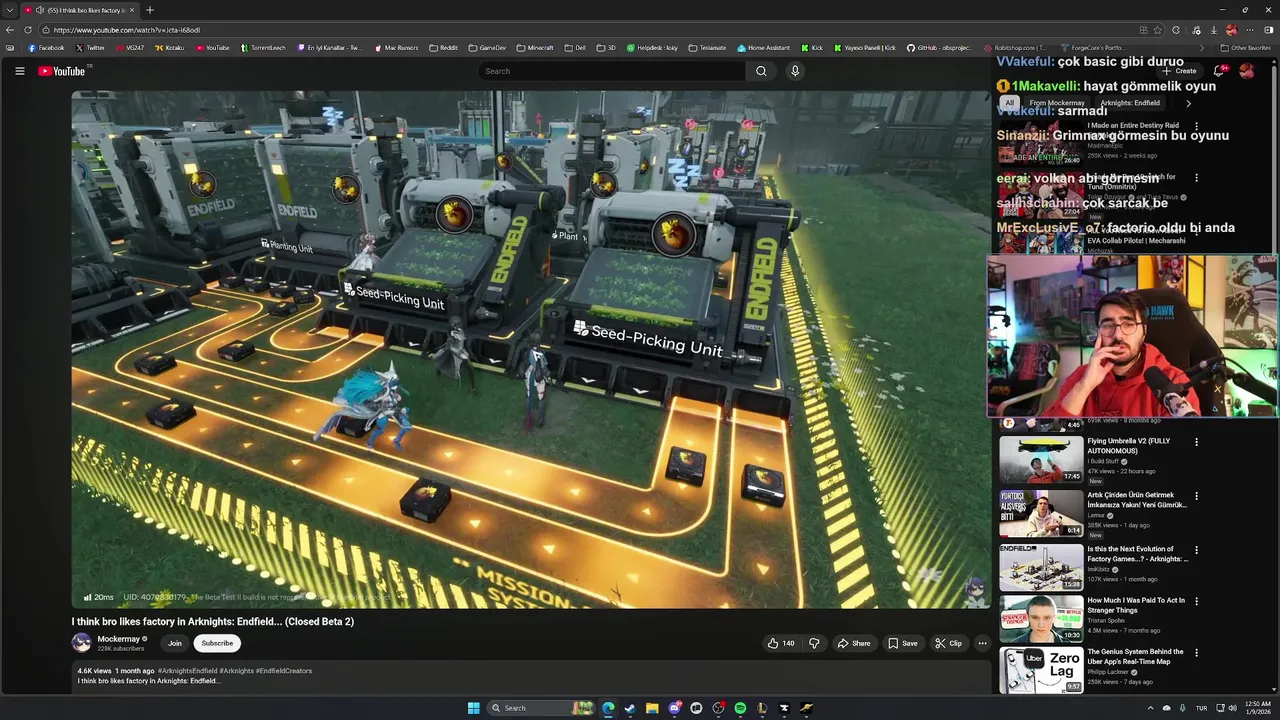This screenshot has height=720, width=1280.
Task: Open options menu for Artık Çin'den Ürün video
Action: tap(1196, 496)
